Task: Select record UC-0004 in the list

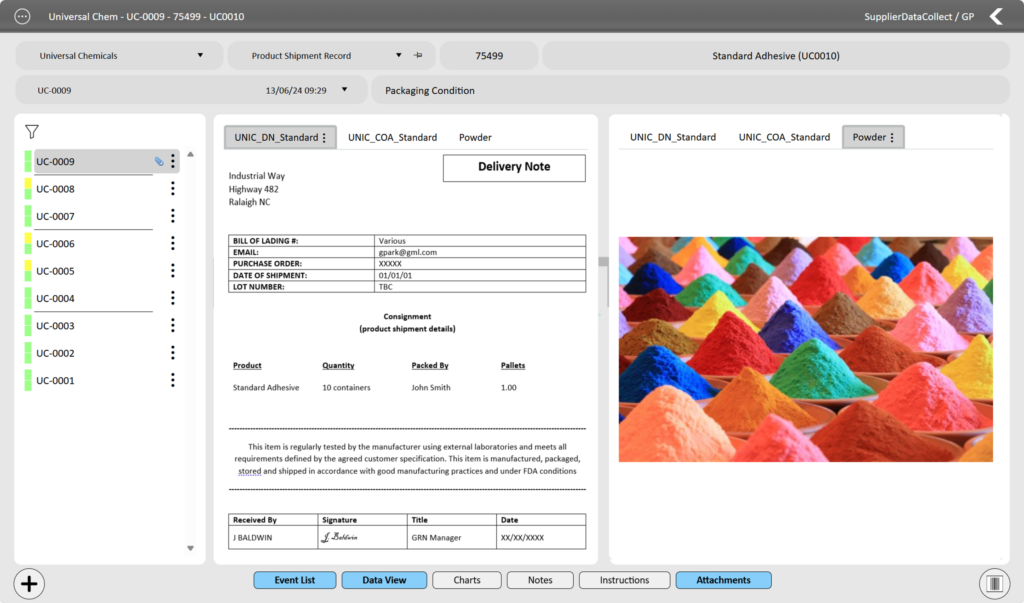Action: [101, 298]
